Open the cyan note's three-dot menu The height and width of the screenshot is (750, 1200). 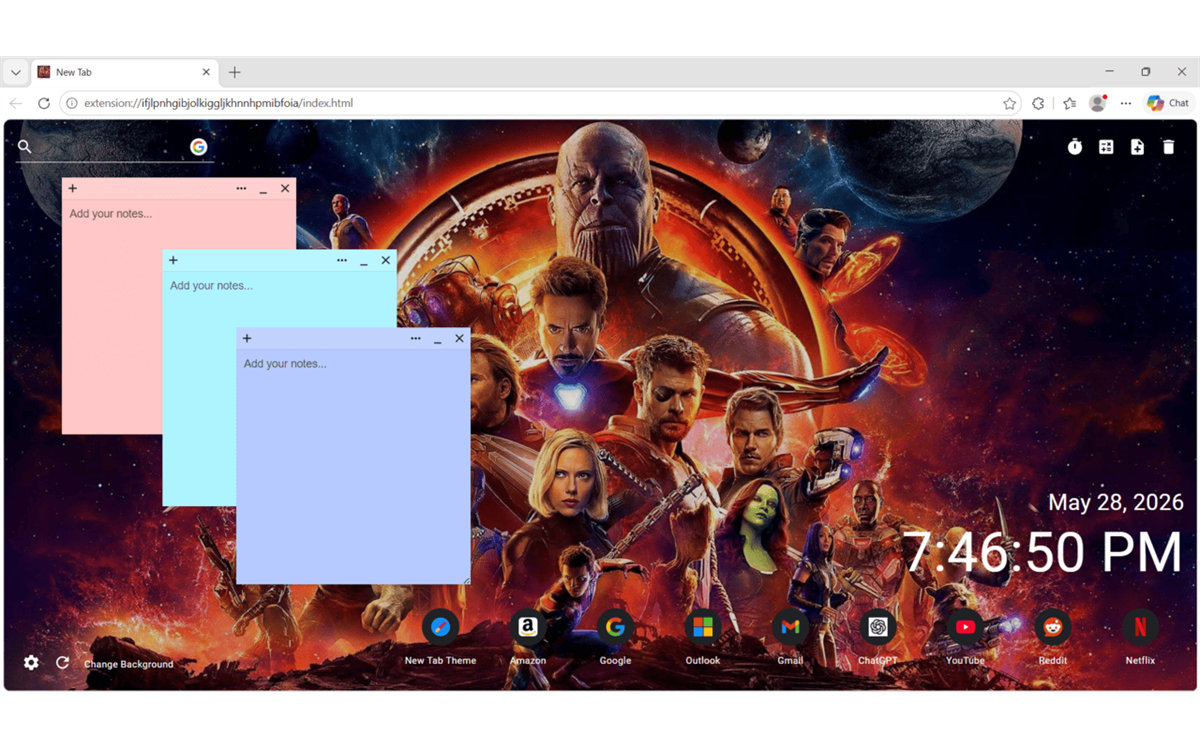342,260
